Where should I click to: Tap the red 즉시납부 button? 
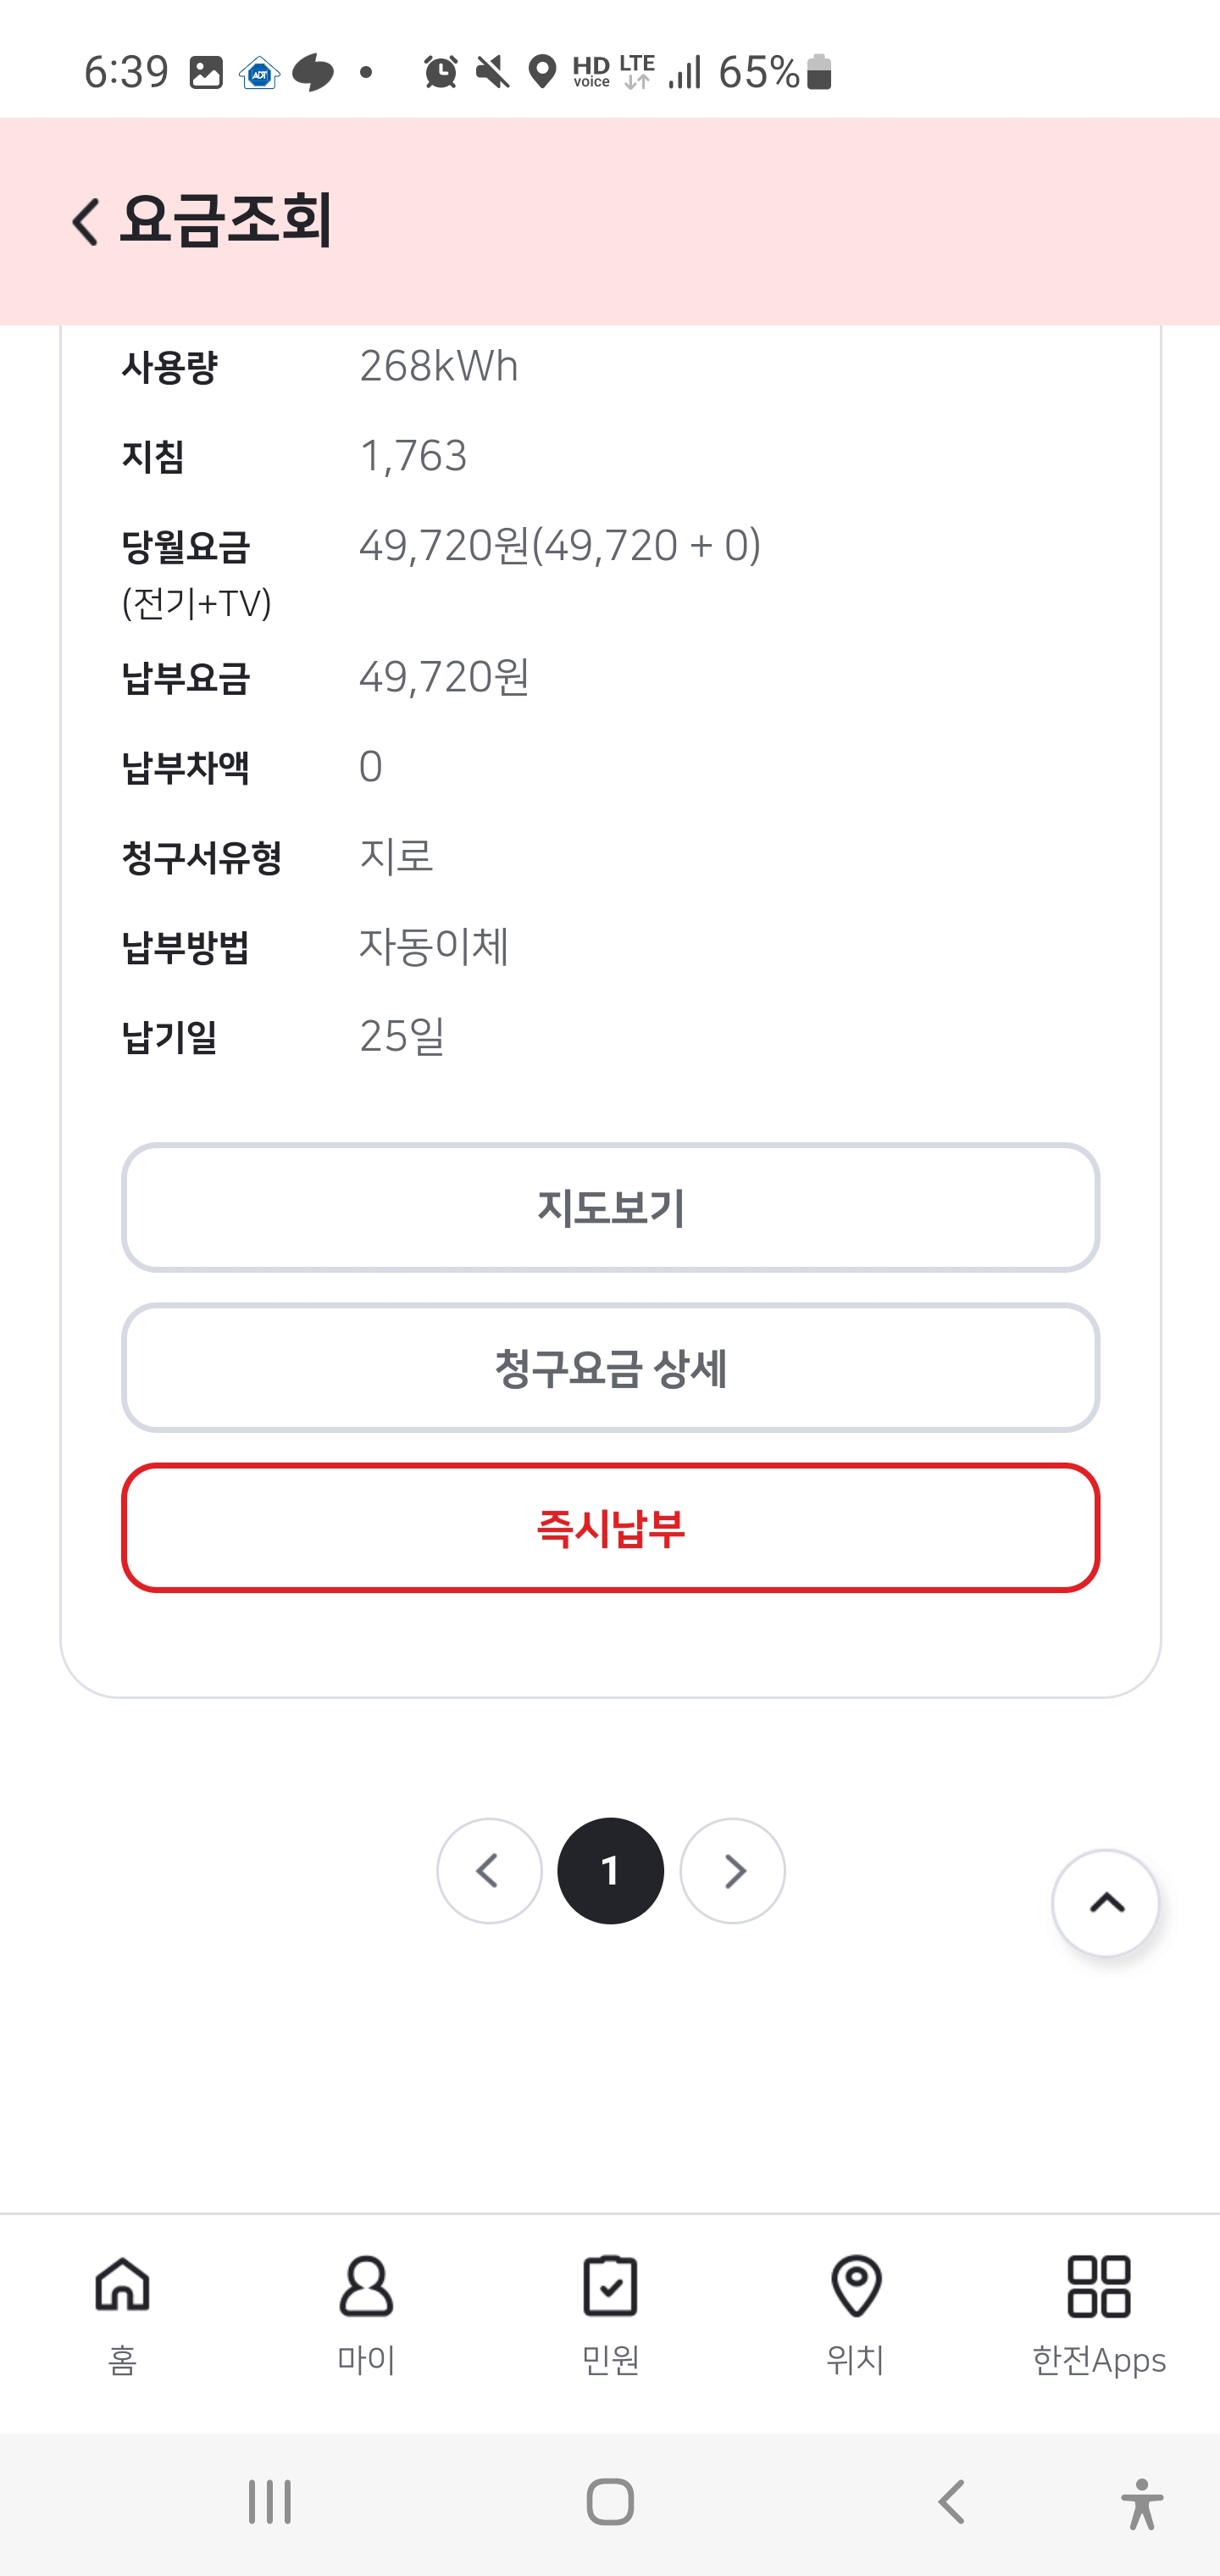(610, 1527)
